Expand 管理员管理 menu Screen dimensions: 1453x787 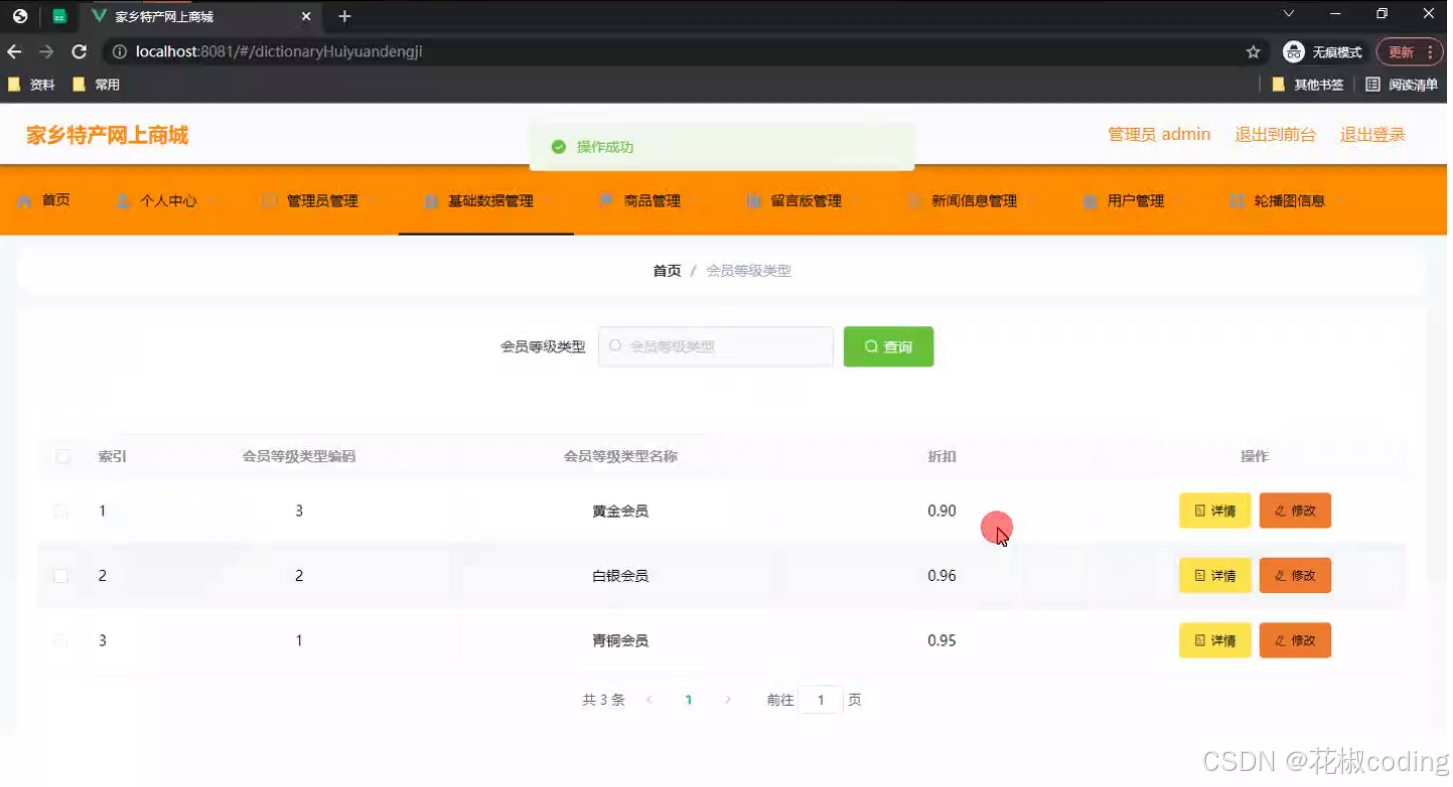point(320,201)
